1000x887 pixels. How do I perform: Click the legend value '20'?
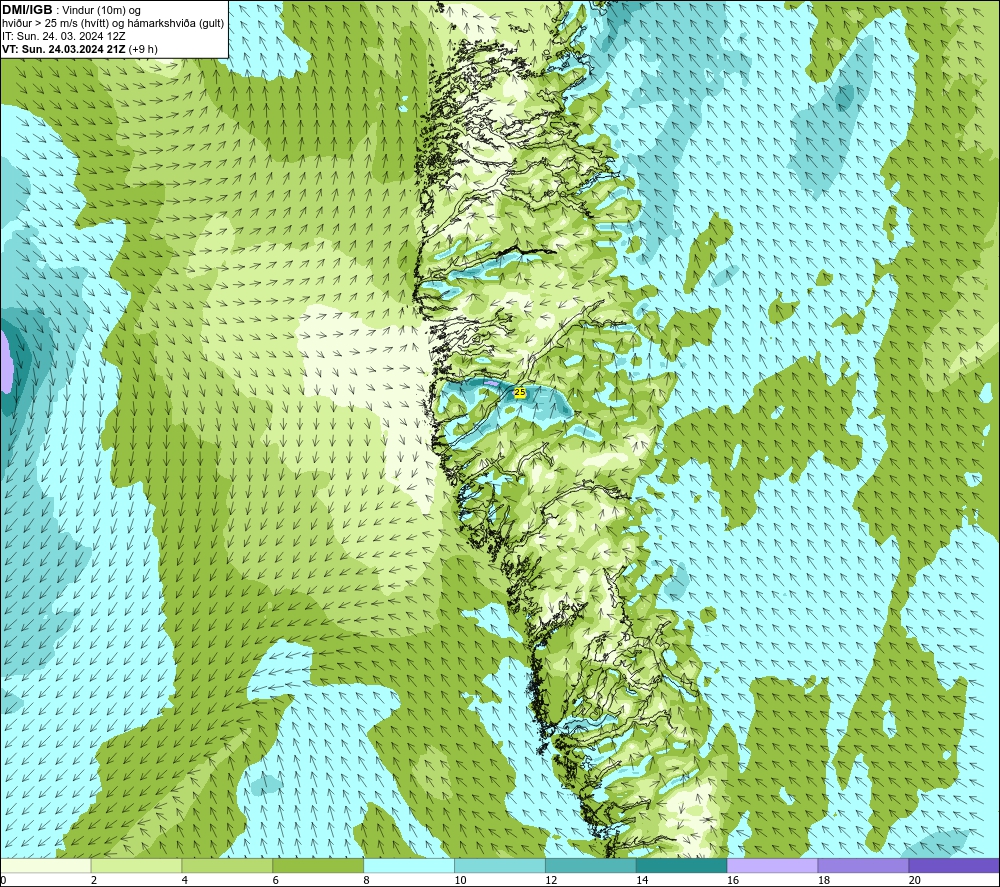click(x=915, y=881)
